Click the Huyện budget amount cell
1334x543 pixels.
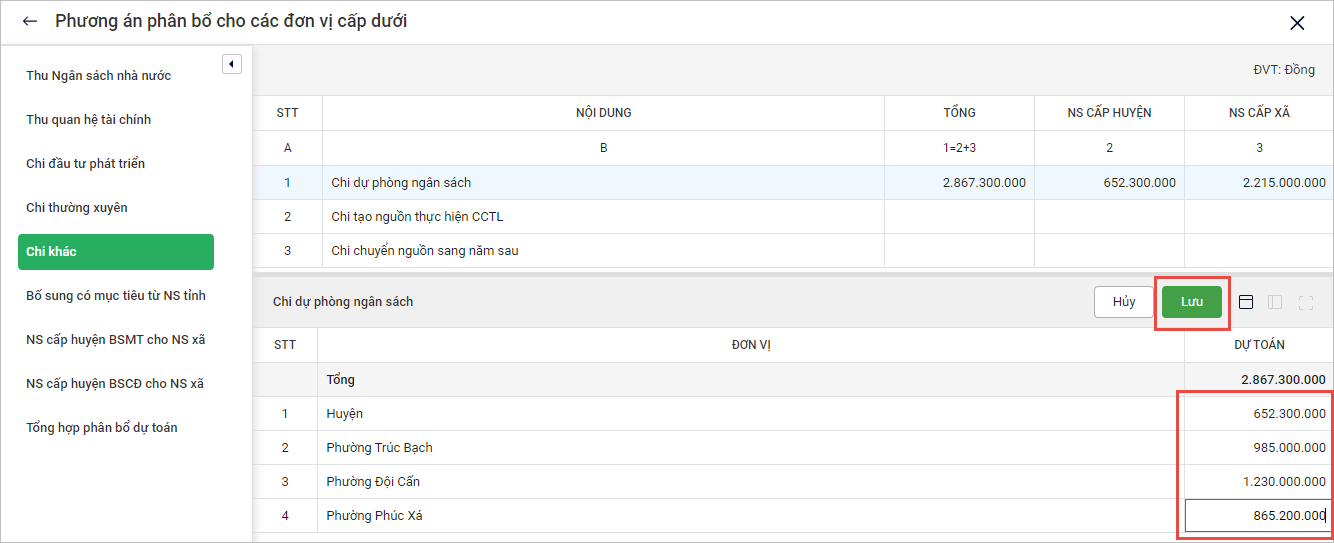click(1256, 414)
